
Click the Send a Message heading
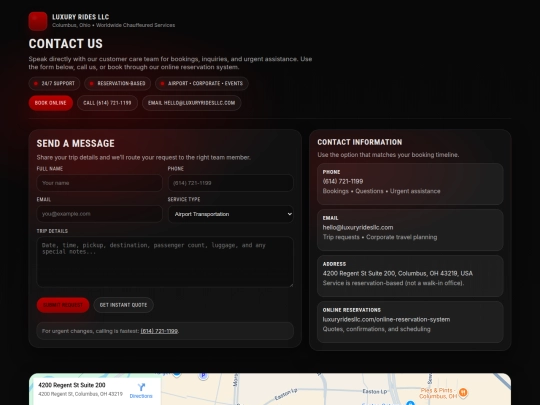pyautogui.click(x=75, y=143)
